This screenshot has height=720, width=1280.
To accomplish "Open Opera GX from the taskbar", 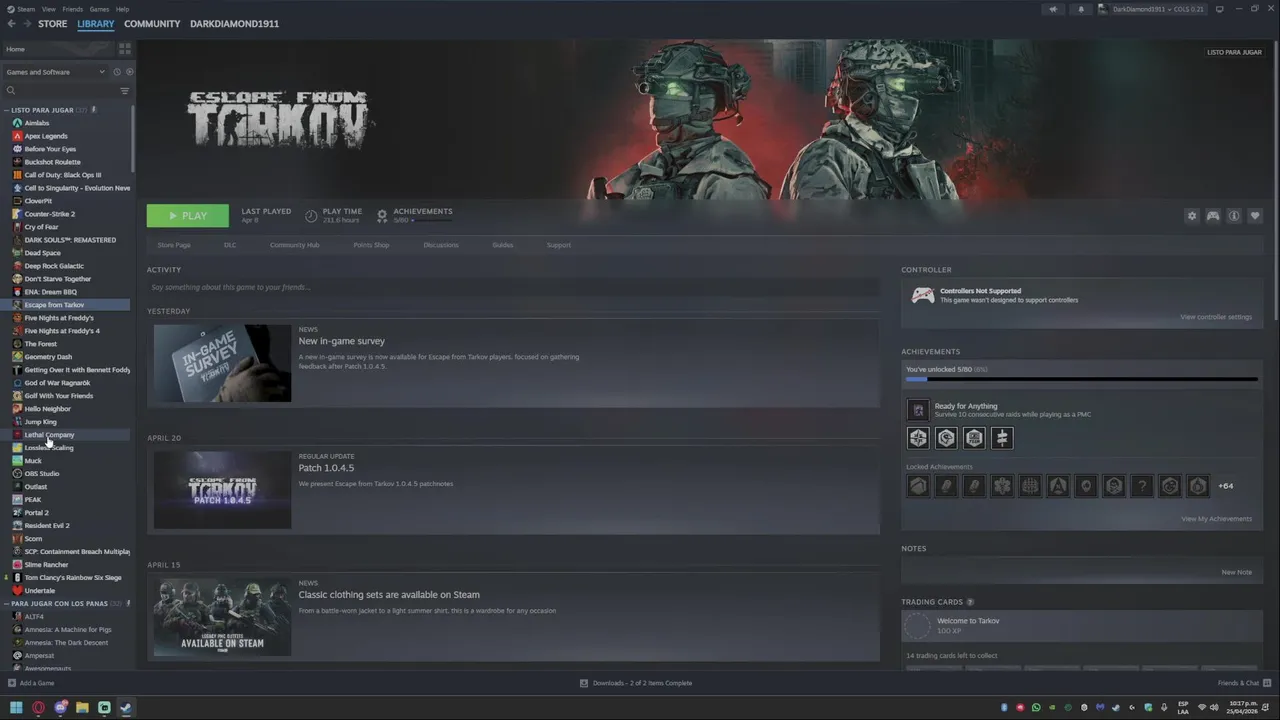I will click(38, 708).
